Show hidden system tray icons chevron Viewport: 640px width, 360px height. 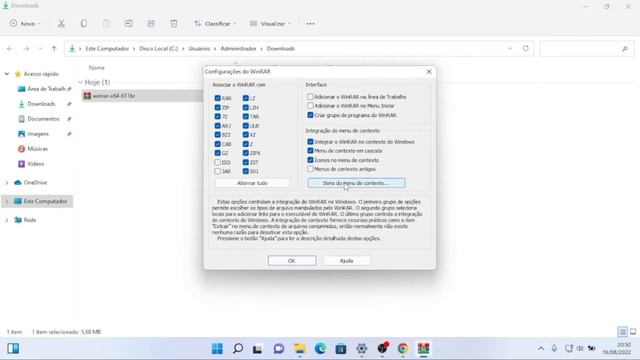tap(541, 349)
